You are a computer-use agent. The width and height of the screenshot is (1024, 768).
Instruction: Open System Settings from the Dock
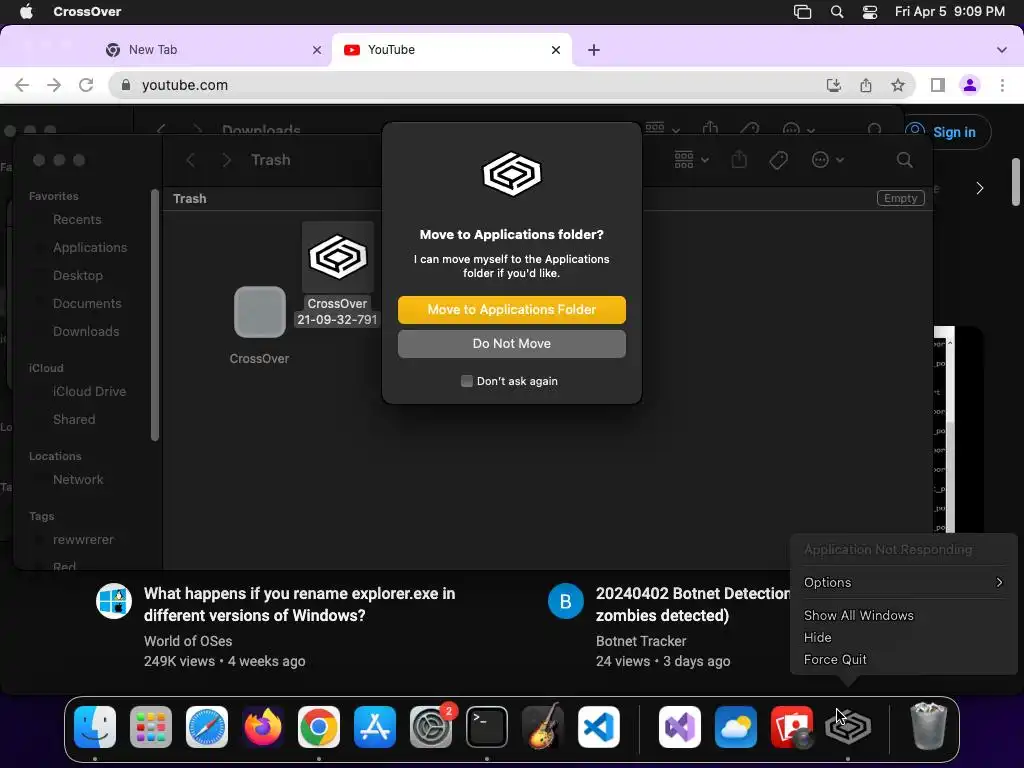pyautogui.click(x=431, y=727)
